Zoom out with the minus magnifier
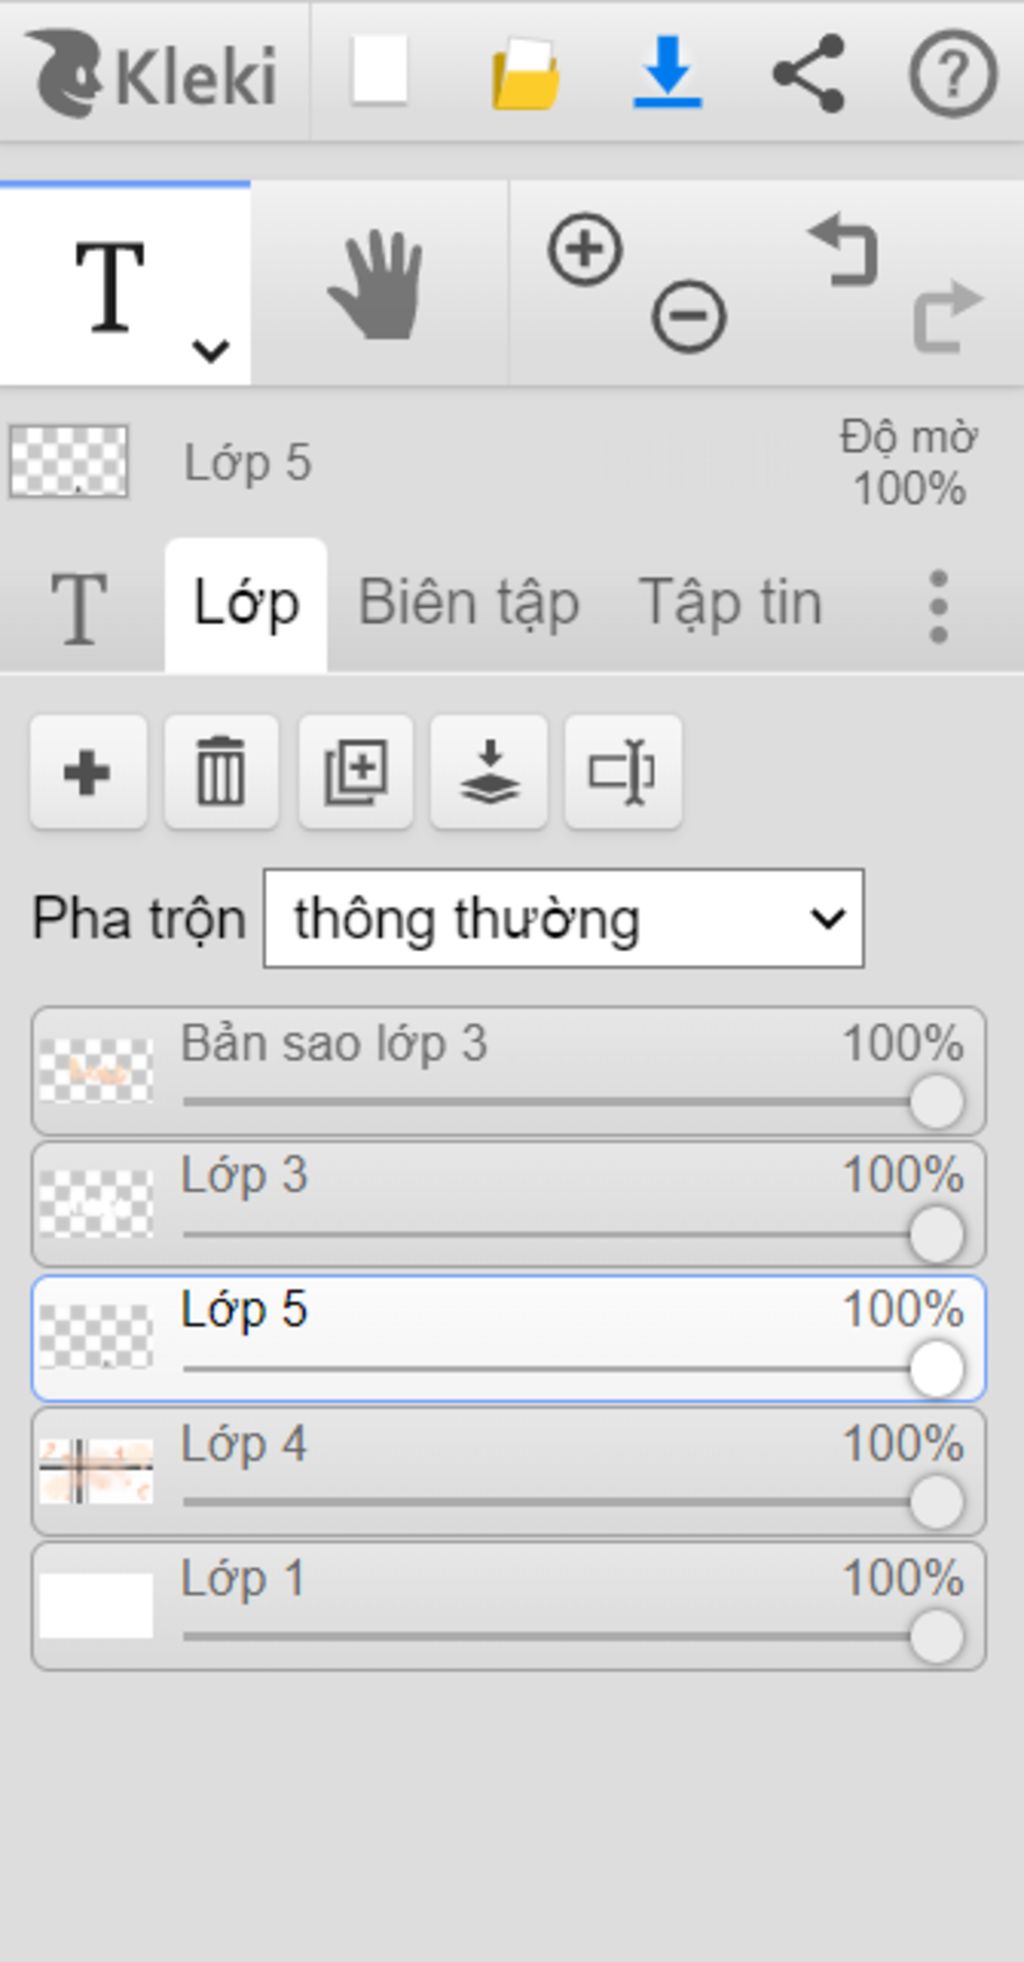The height and width of the screenshot is (1962, 1024). [x=688, y=317]
